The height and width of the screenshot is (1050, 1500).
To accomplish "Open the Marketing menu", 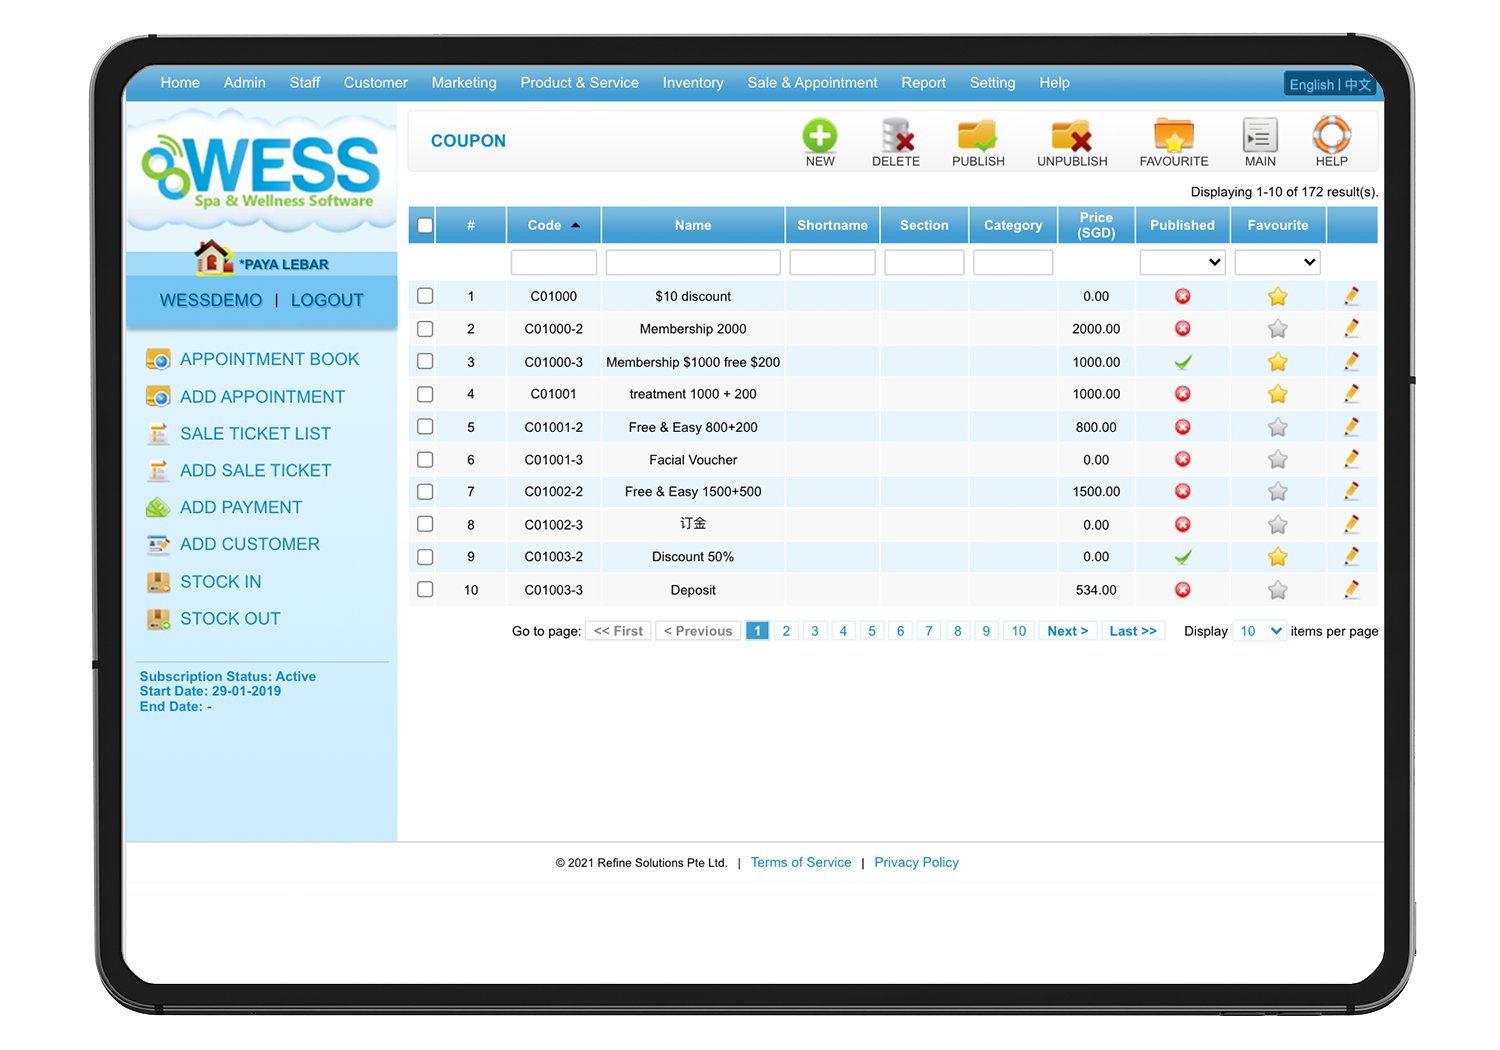I will click(464, 83).
